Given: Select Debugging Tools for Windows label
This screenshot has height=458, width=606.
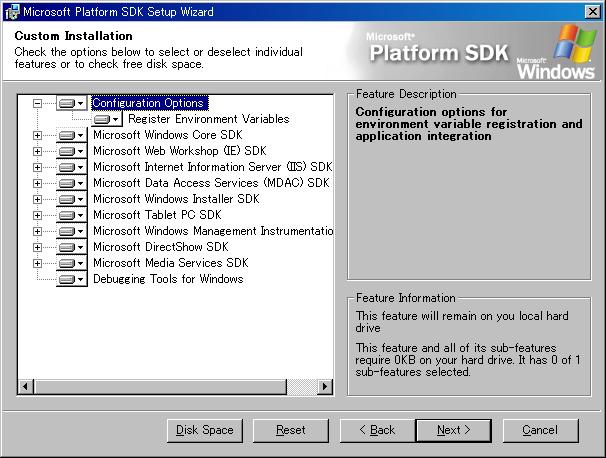Looking at the screenshot, I should pos(168,279).
